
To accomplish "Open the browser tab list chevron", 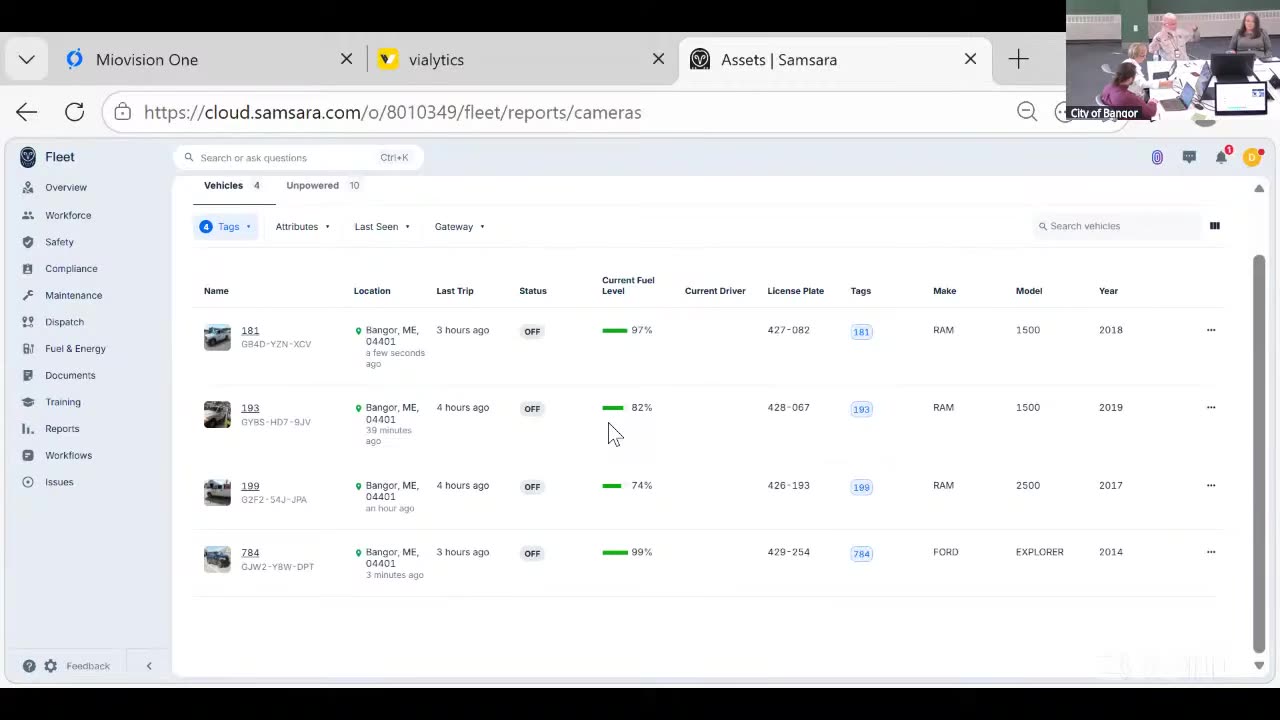I will coord(27,60).
